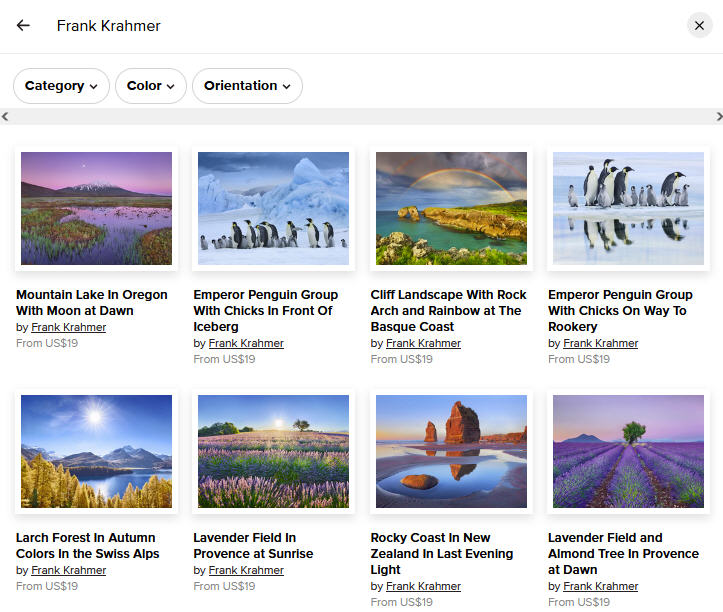This screenshot has width=723, height=612.
Task: Click title Rocky Coast In New Zealand In Last Evening Light
Action: 442,553
